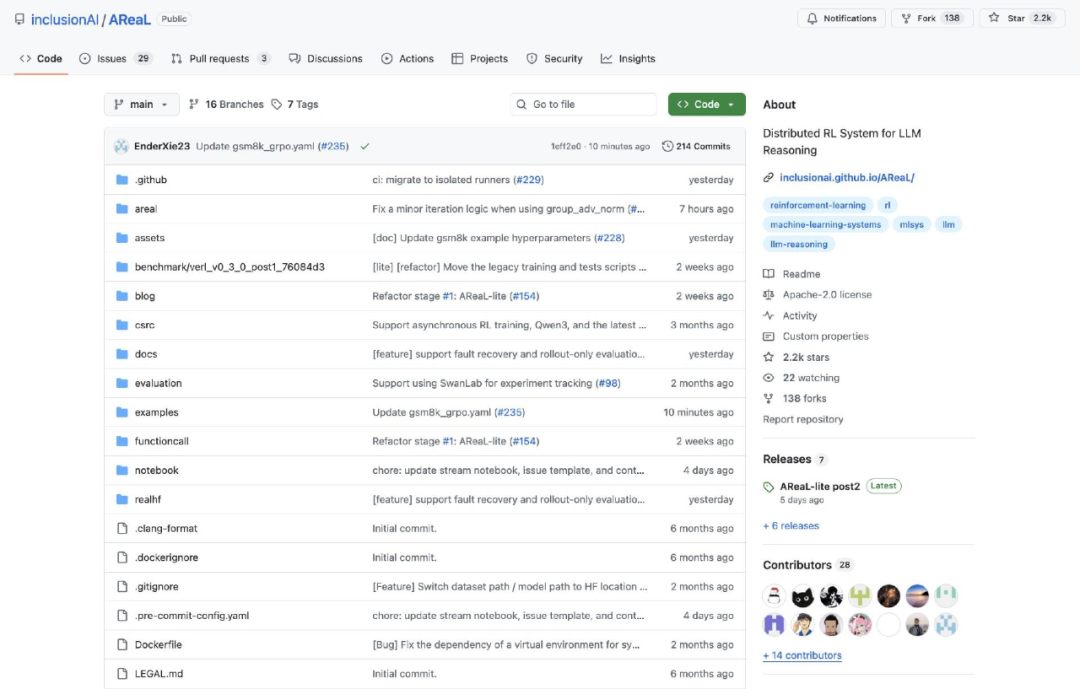Select the reinforcement-learning topic tag
The width and height of the screenshot is (1080, 689).
818,205
